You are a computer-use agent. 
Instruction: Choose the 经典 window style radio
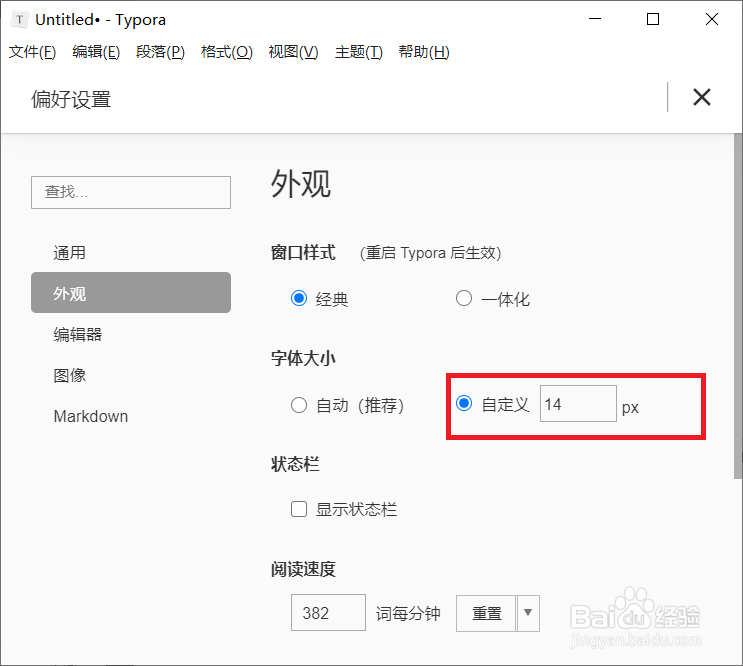(299, 298)
